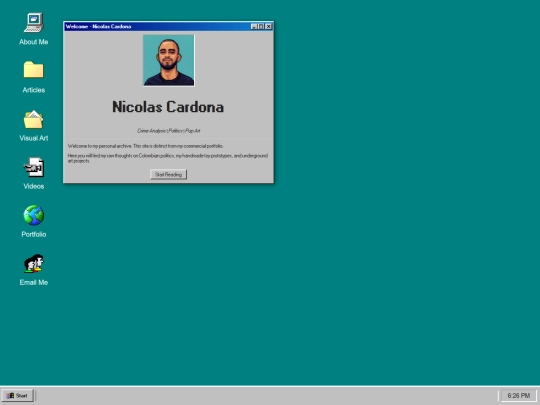The image size is (540, 405).
Task: Click the Nicolas Cardona heading text
Action: coord(168,107)
